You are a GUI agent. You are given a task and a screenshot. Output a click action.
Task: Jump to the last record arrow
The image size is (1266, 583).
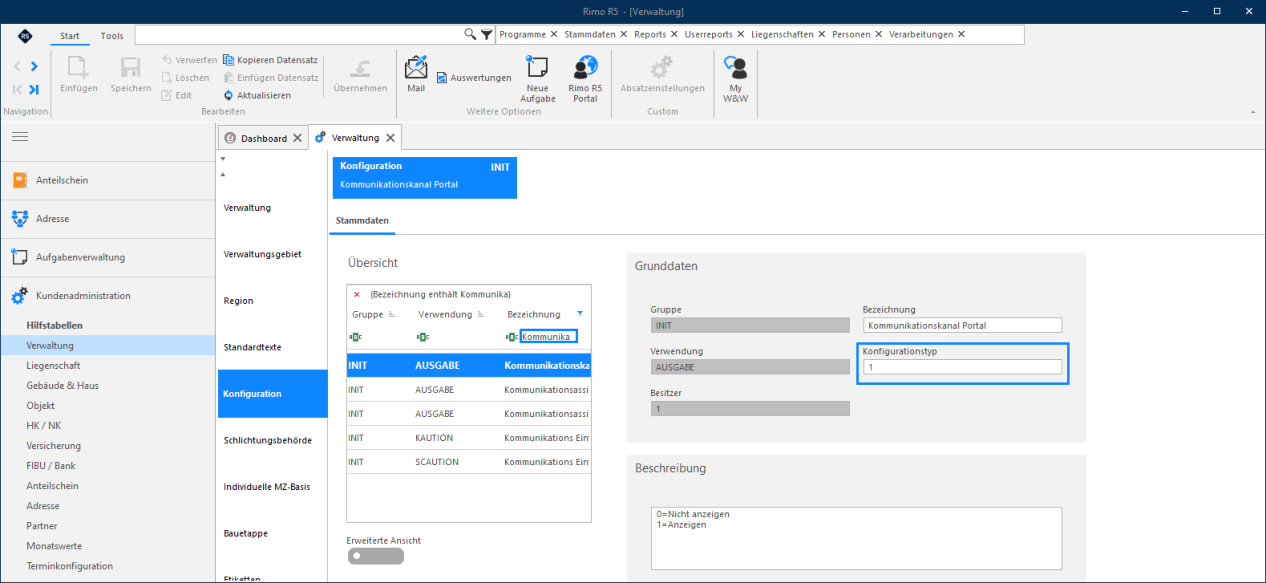pos(34,89)
